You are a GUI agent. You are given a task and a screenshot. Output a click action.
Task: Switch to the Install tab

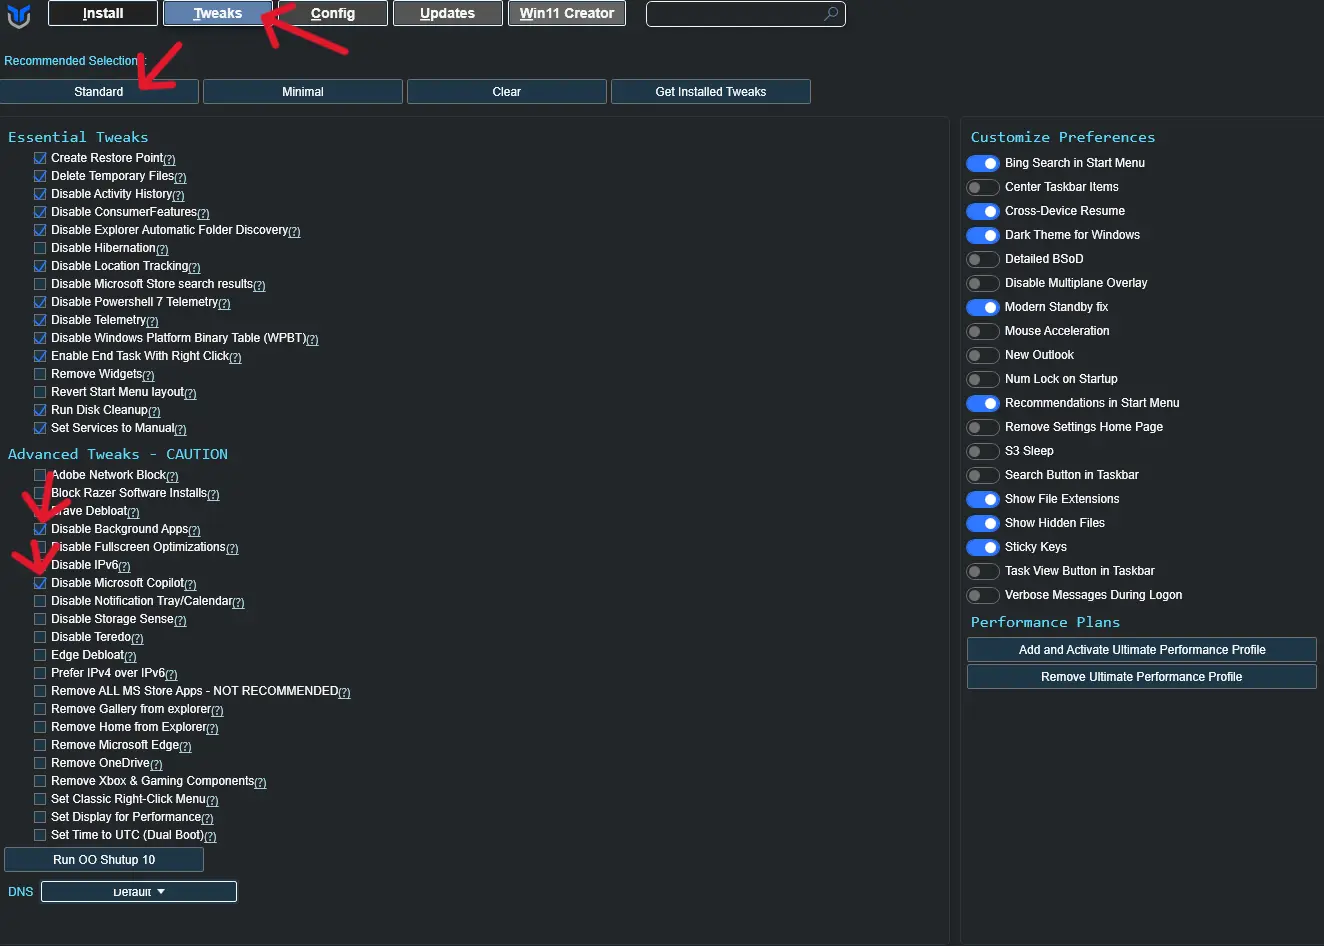pyautogui.click(x=103, y=13)
